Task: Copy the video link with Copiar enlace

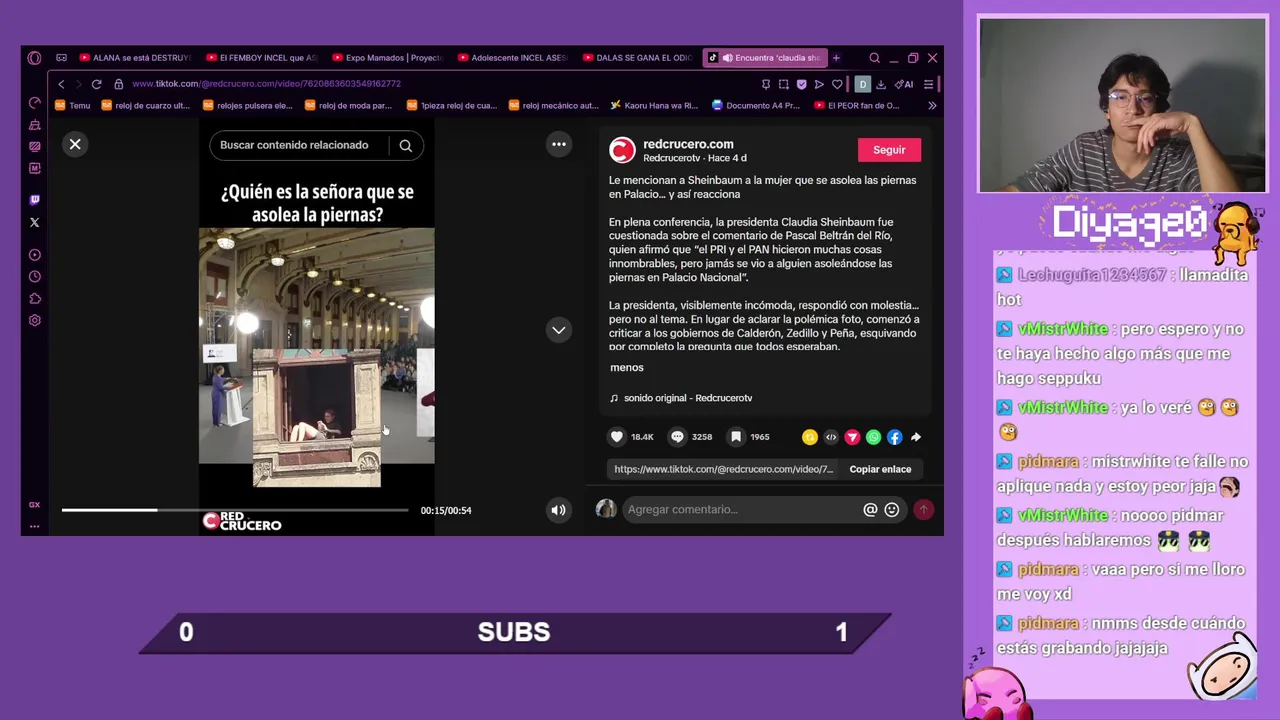Action: [x=880, y=469]
